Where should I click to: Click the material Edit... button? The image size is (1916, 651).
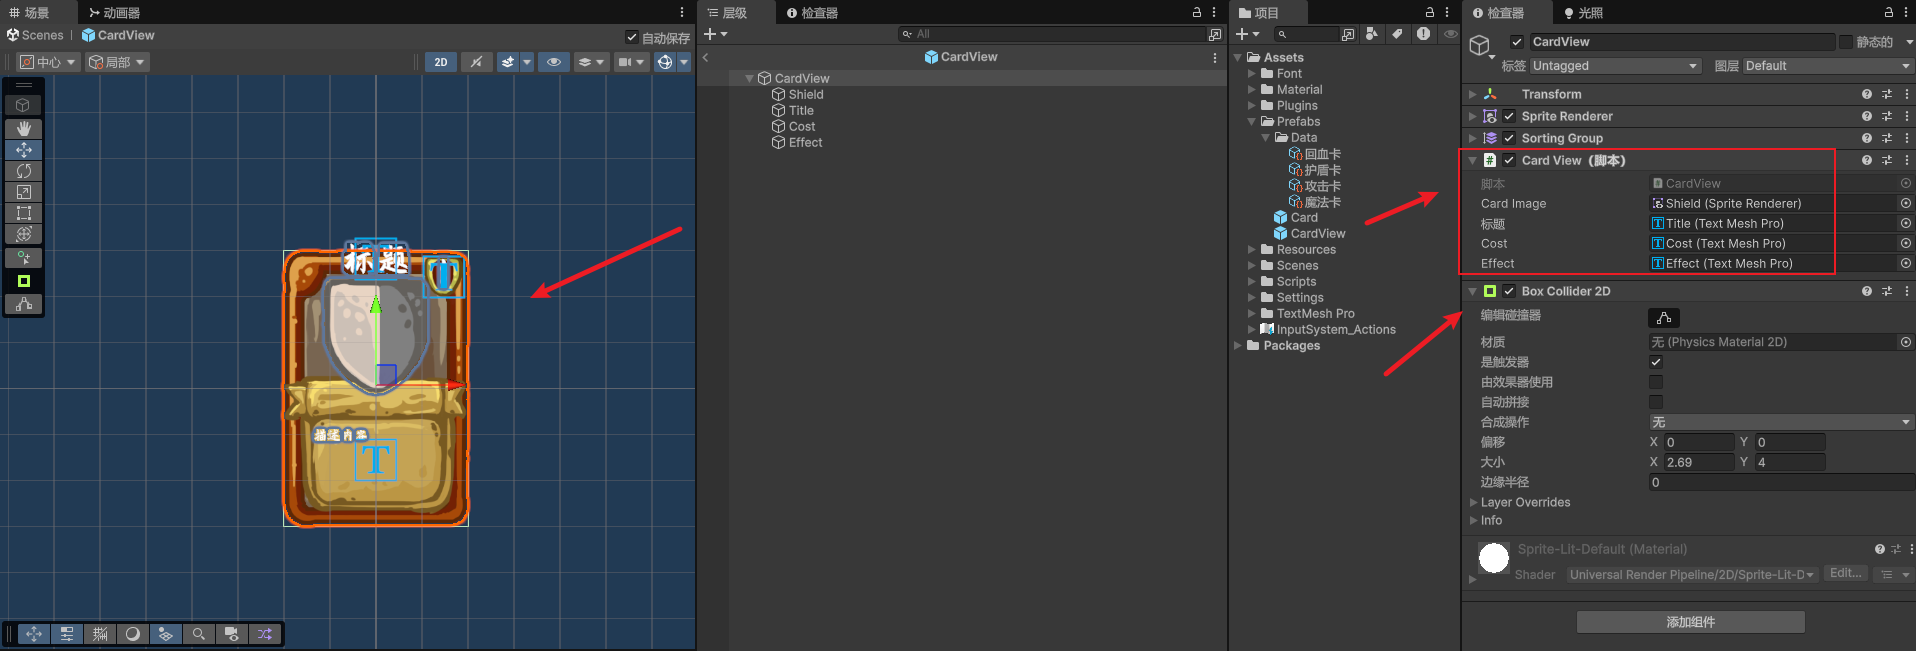coord(1845,573)
